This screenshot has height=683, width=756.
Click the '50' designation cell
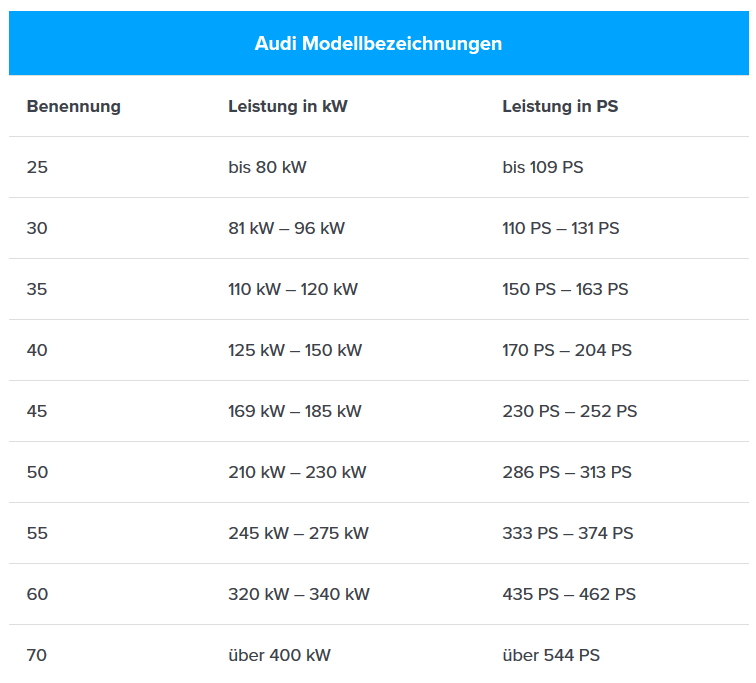(x=38, y=472)
